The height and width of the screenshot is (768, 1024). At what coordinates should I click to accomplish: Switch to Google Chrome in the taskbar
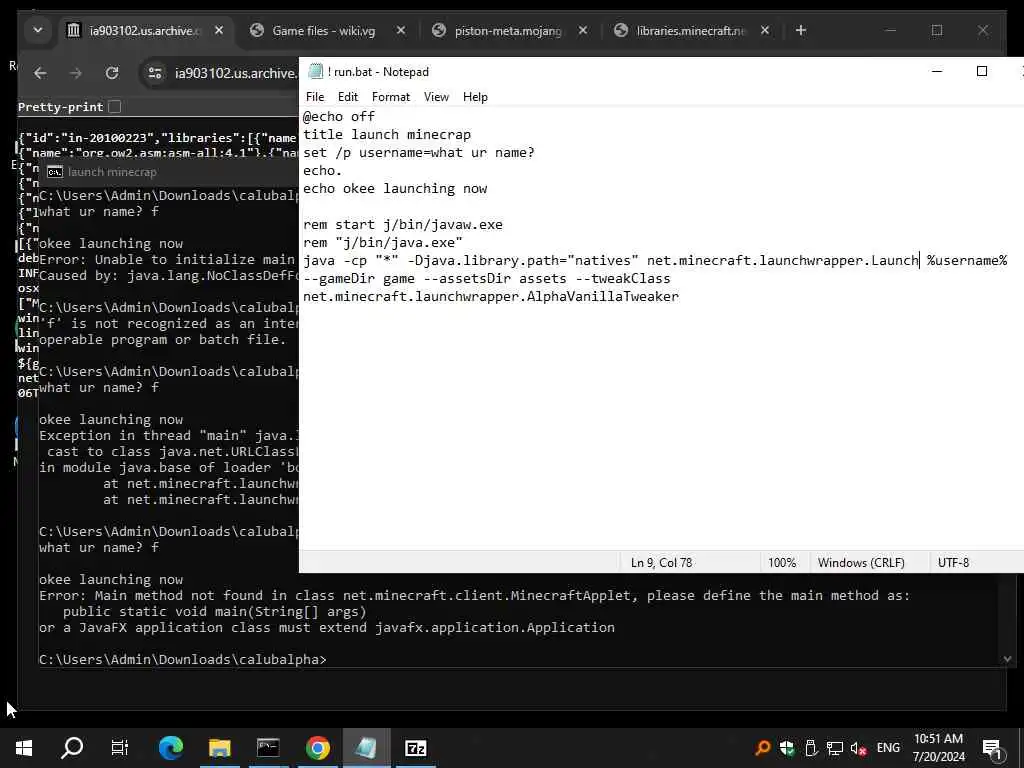point(317,748)
